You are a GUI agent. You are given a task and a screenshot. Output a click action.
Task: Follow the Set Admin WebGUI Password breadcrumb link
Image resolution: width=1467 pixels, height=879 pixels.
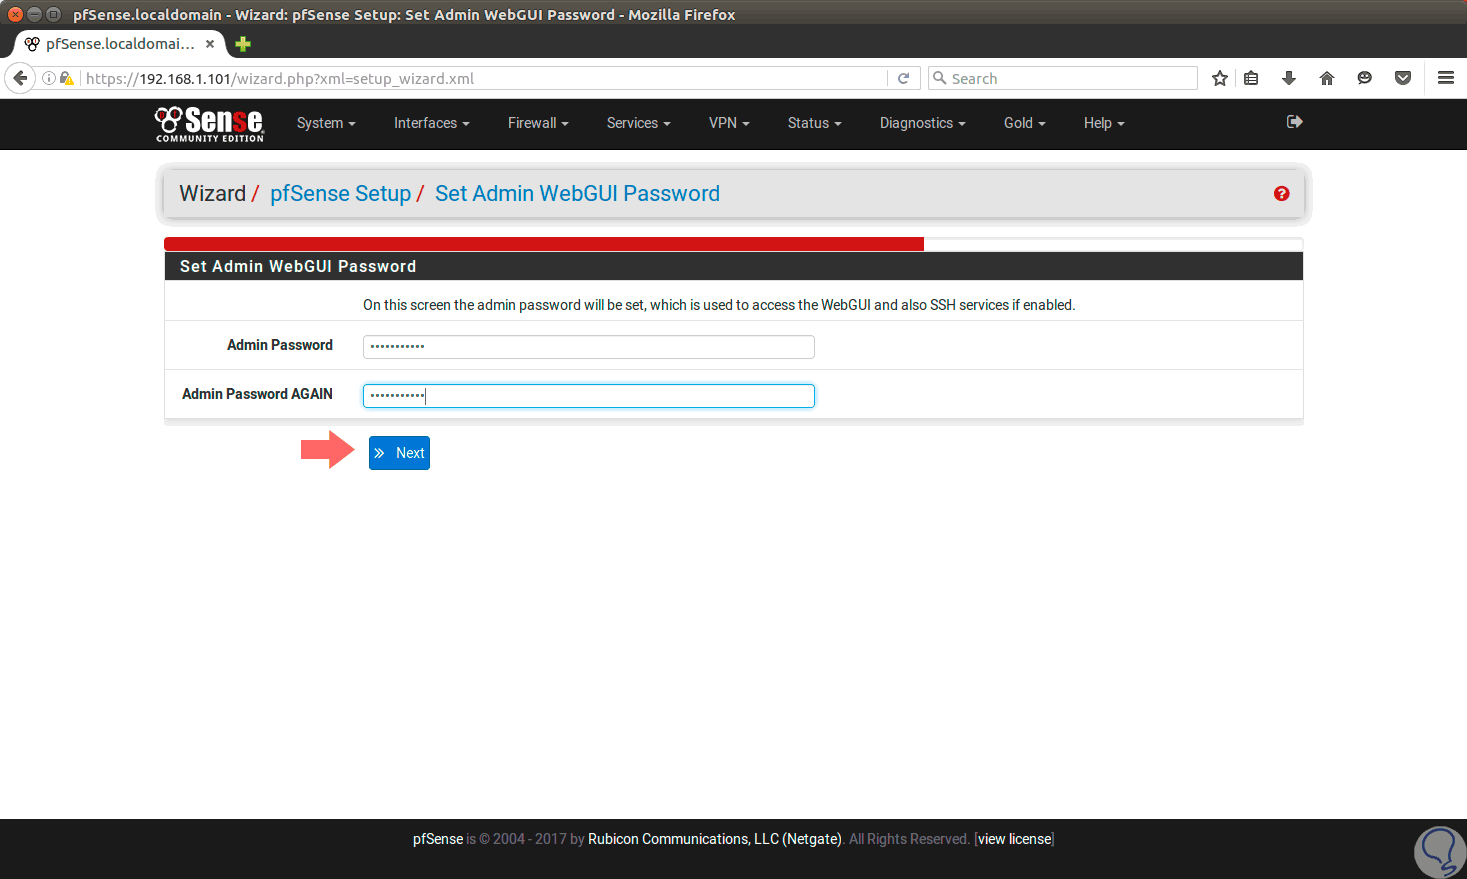click(x=577, y=194)
